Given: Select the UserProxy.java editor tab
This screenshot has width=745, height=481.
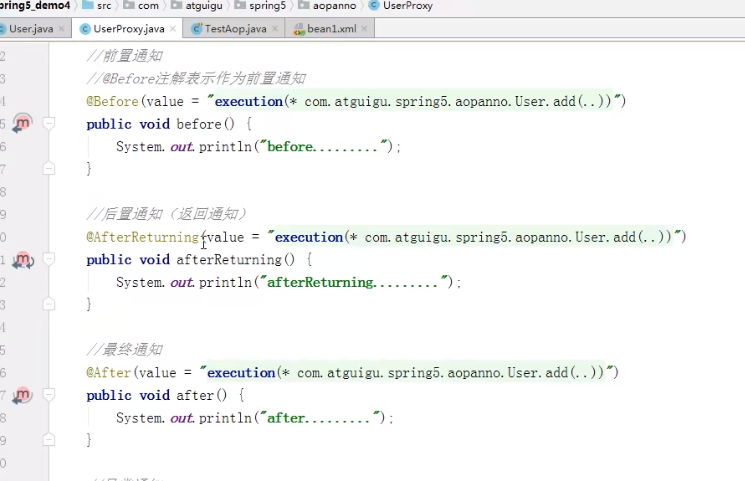Looking at the screenshot, I should tap(128, 29).
